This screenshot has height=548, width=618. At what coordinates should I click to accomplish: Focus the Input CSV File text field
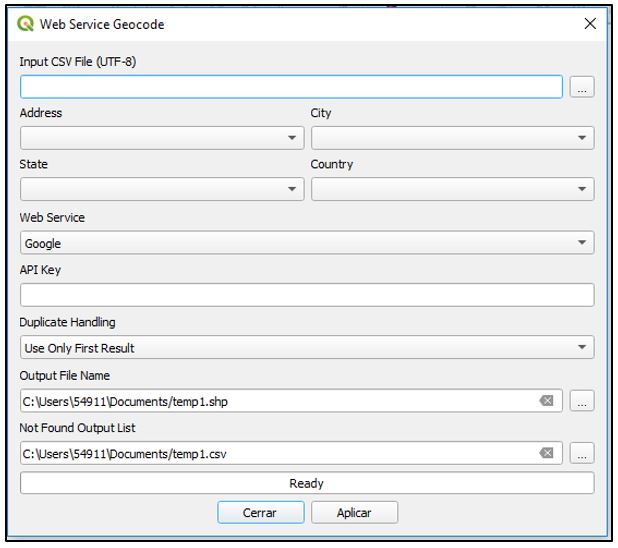[291, 87]
